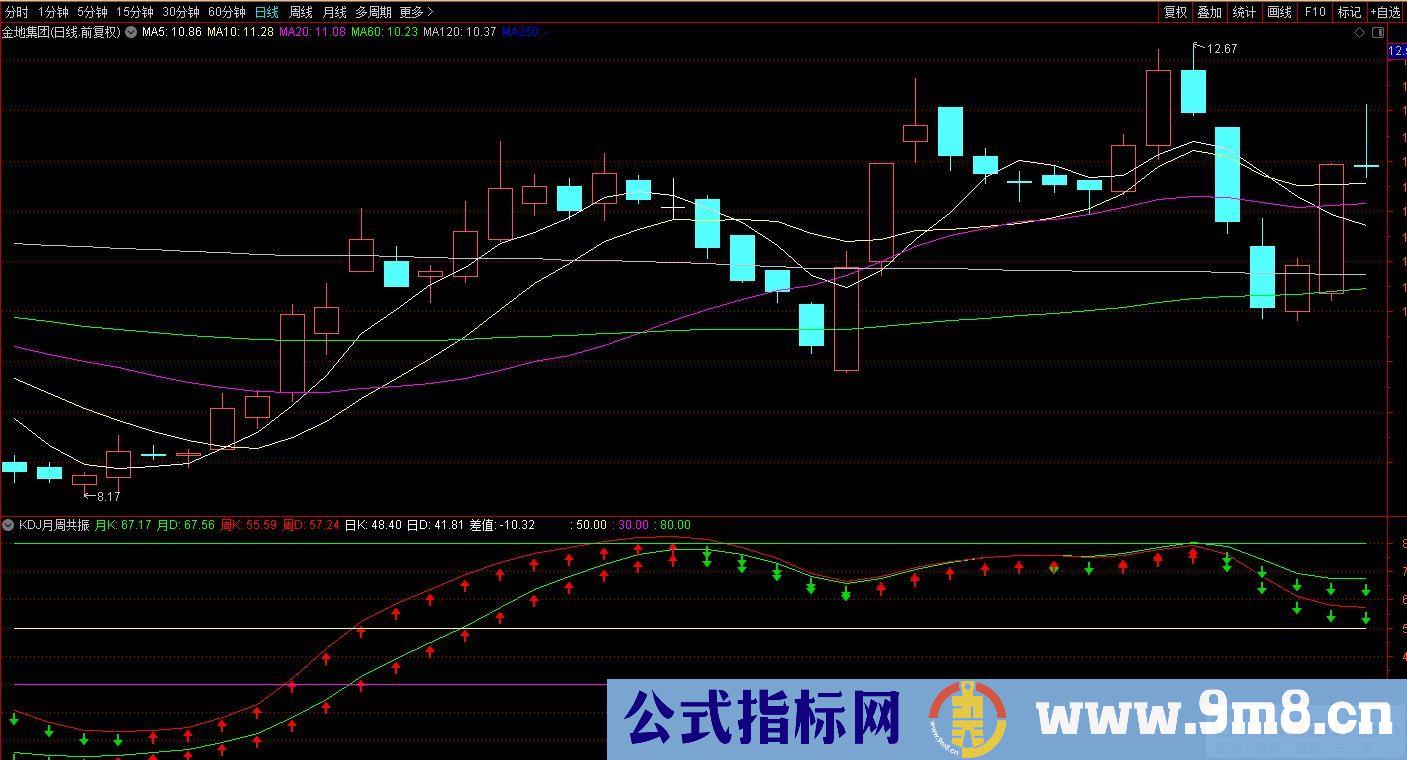Select the 5分钟 period tab
Screen dimensions: 1407x760
click(92, 12)
